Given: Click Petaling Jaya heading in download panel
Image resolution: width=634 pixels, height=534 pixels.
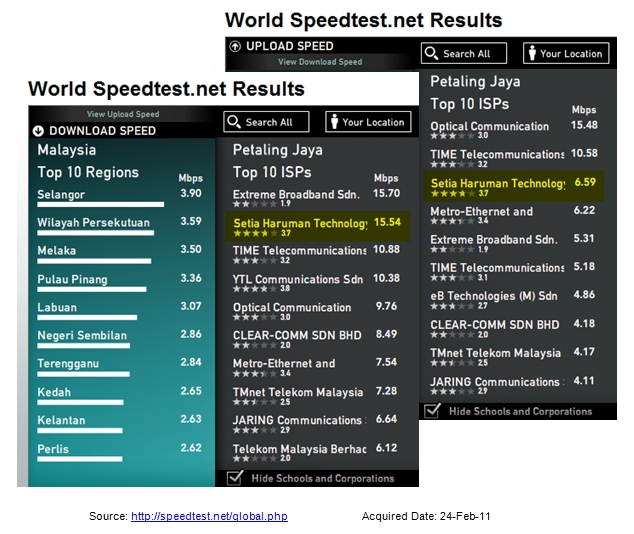Looking at the screenshot, I should click(278, 150).
